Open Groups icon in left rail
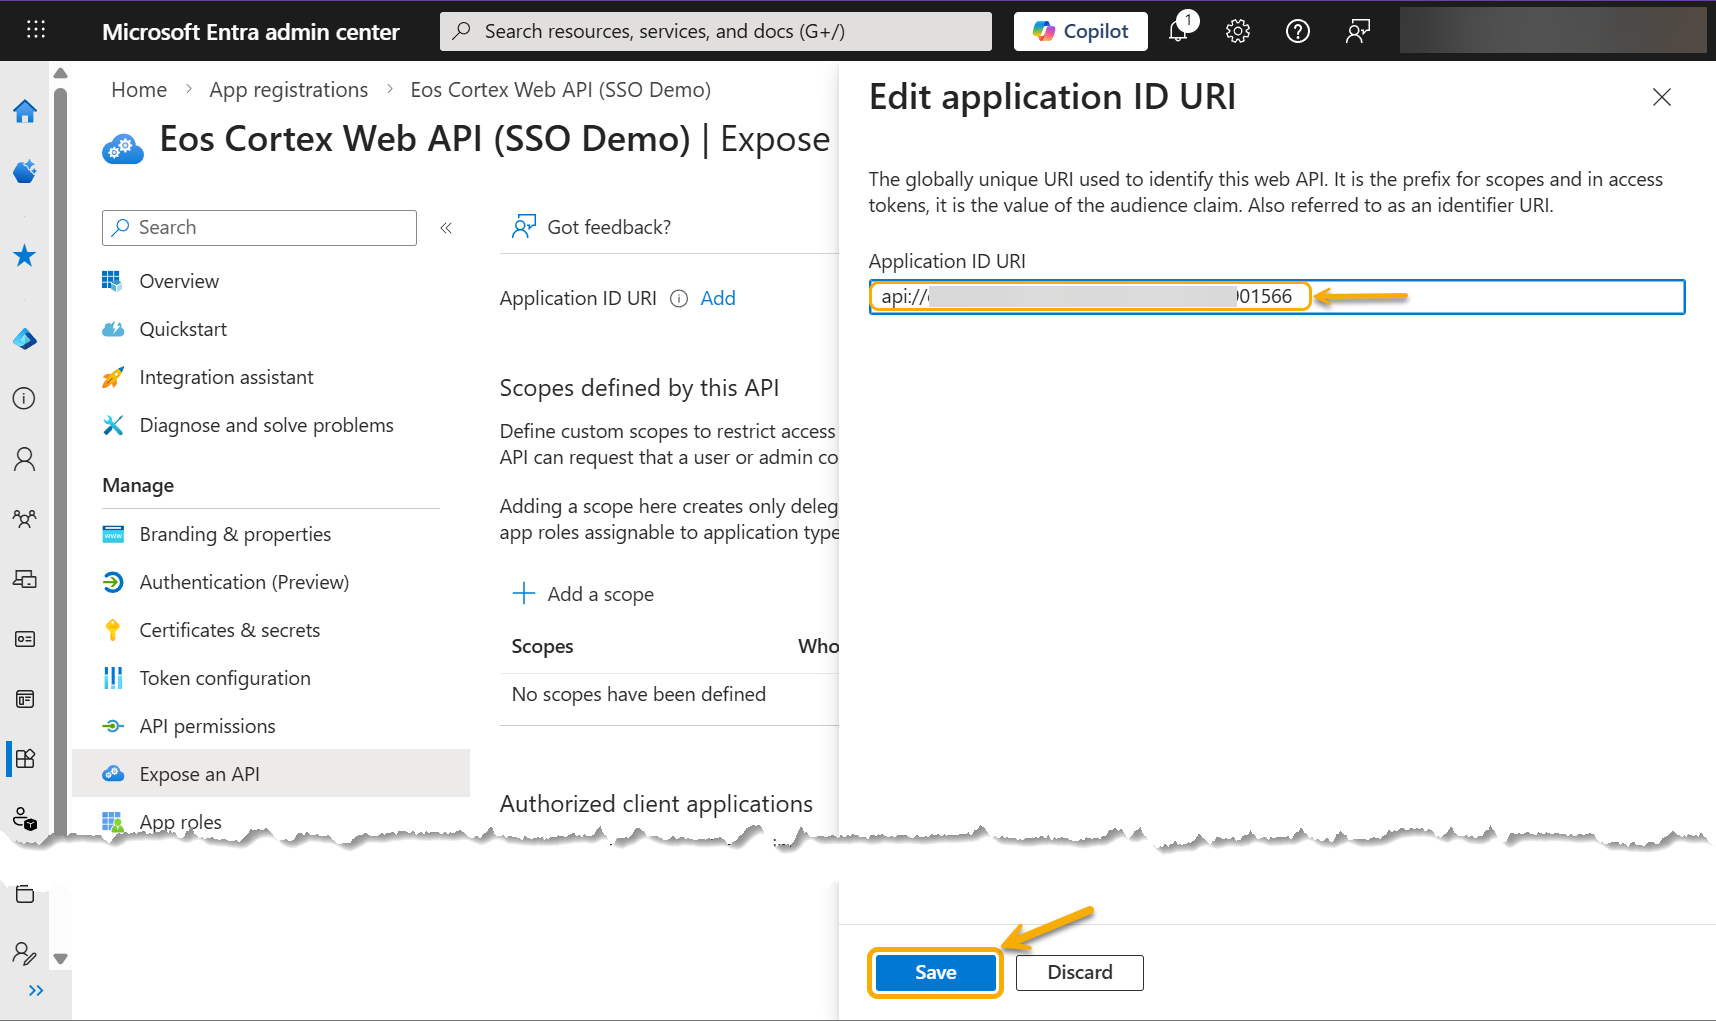The image size is (1716, 1021). click(25, 519)
